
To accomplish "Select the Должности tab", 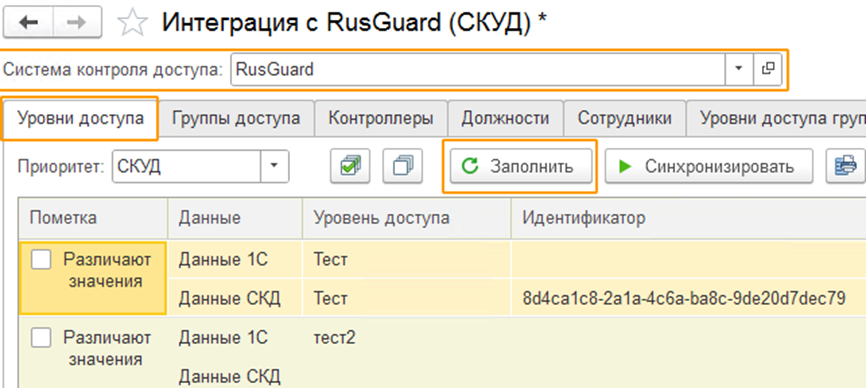I will (x=505, y=118).
